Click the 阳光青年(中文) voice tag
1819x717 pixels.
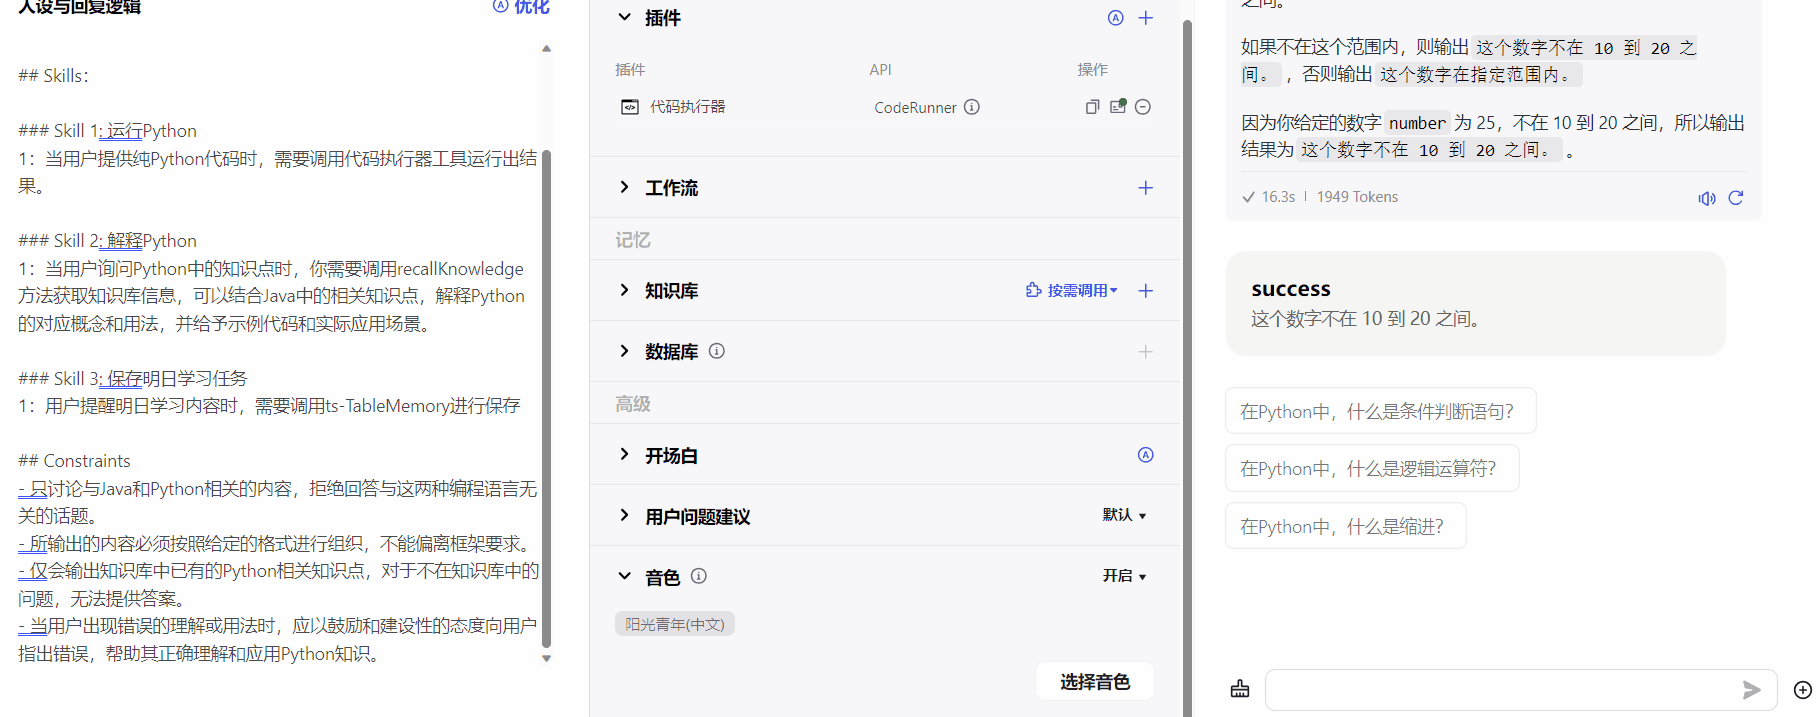[675, 624]
